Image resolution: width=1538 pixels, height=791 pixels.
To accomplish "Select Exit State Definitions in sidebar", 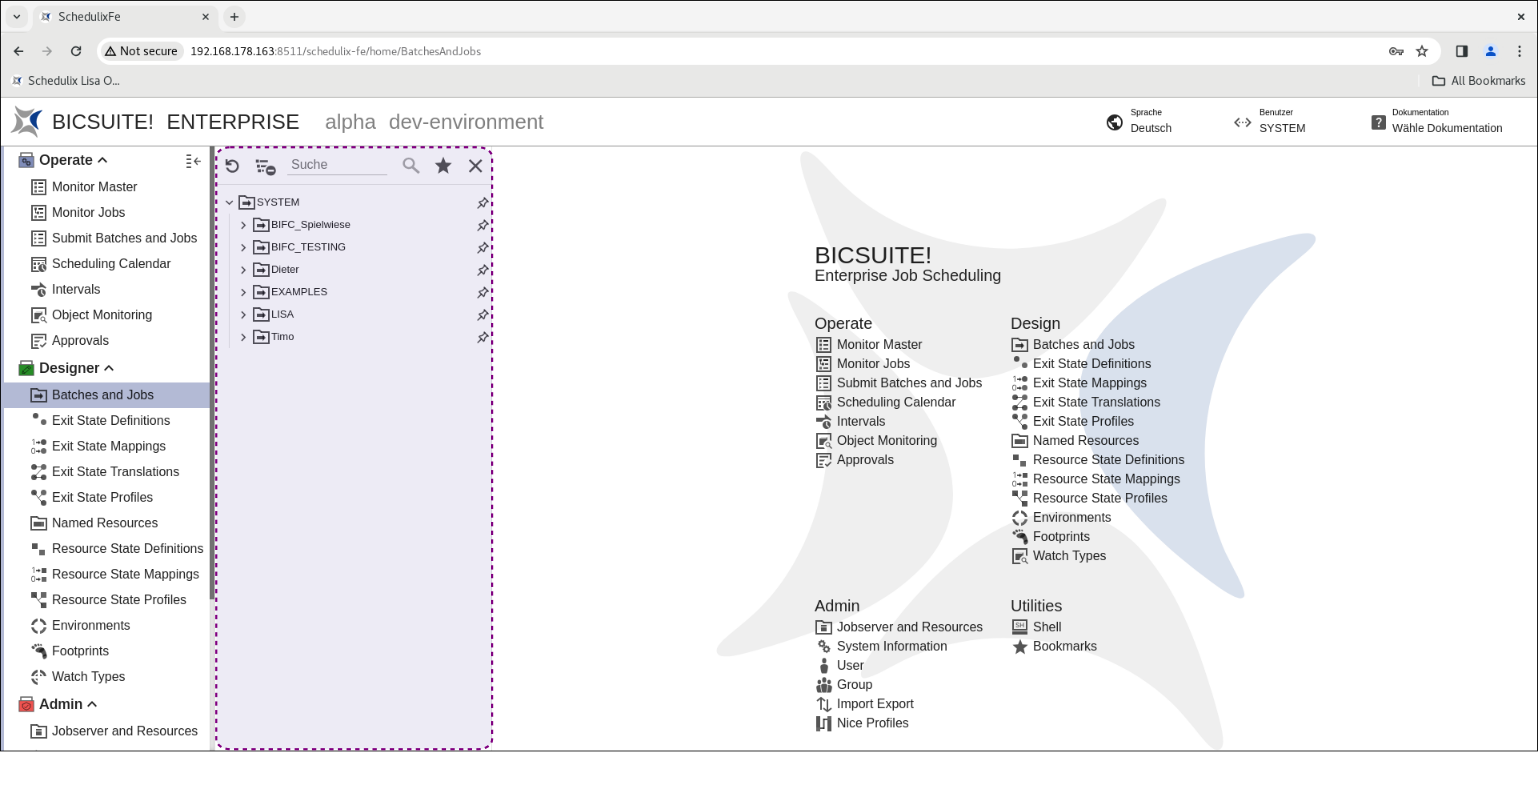I will coord(110,421).
